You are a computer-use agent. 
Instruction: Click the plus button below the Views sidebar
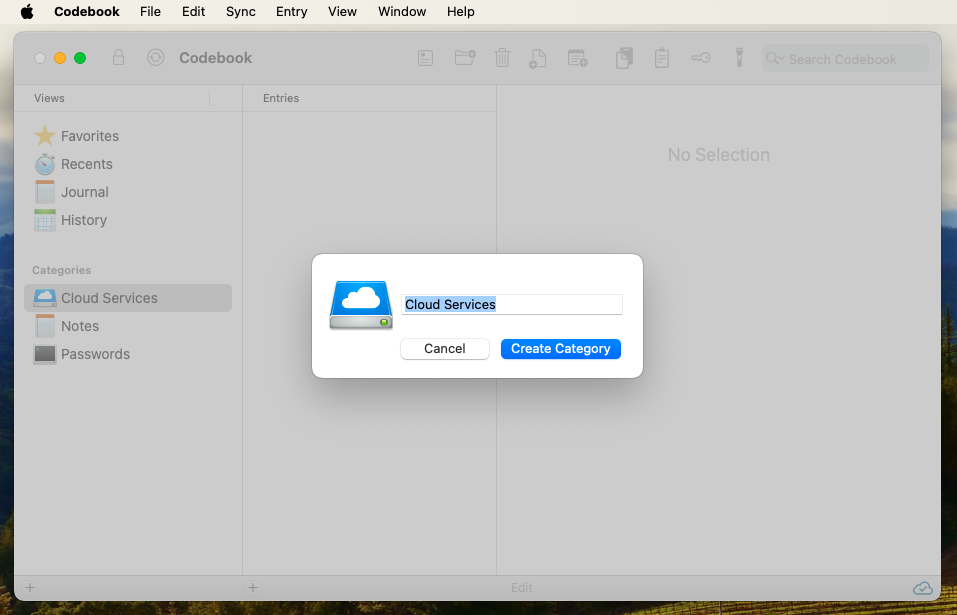tap(30, 588)
